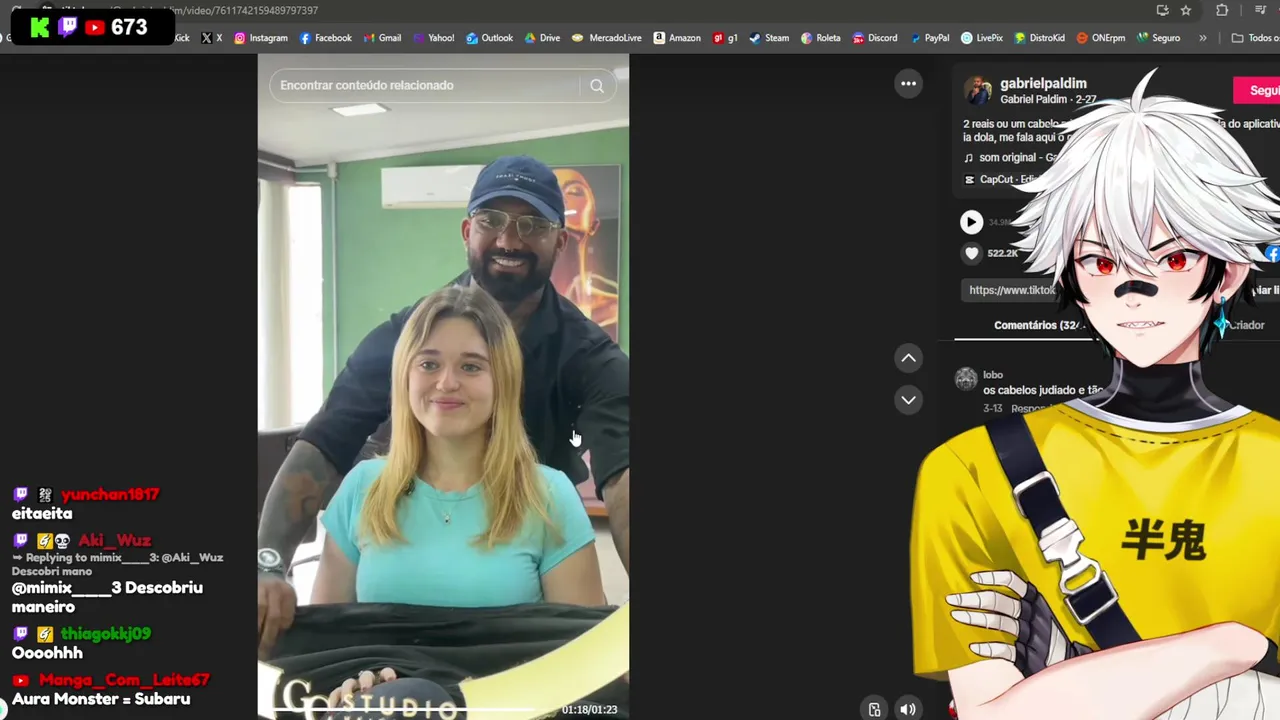The image size is (1280, 720).
Task: Open the Seguro bookmark
Action: [1159, 38]
